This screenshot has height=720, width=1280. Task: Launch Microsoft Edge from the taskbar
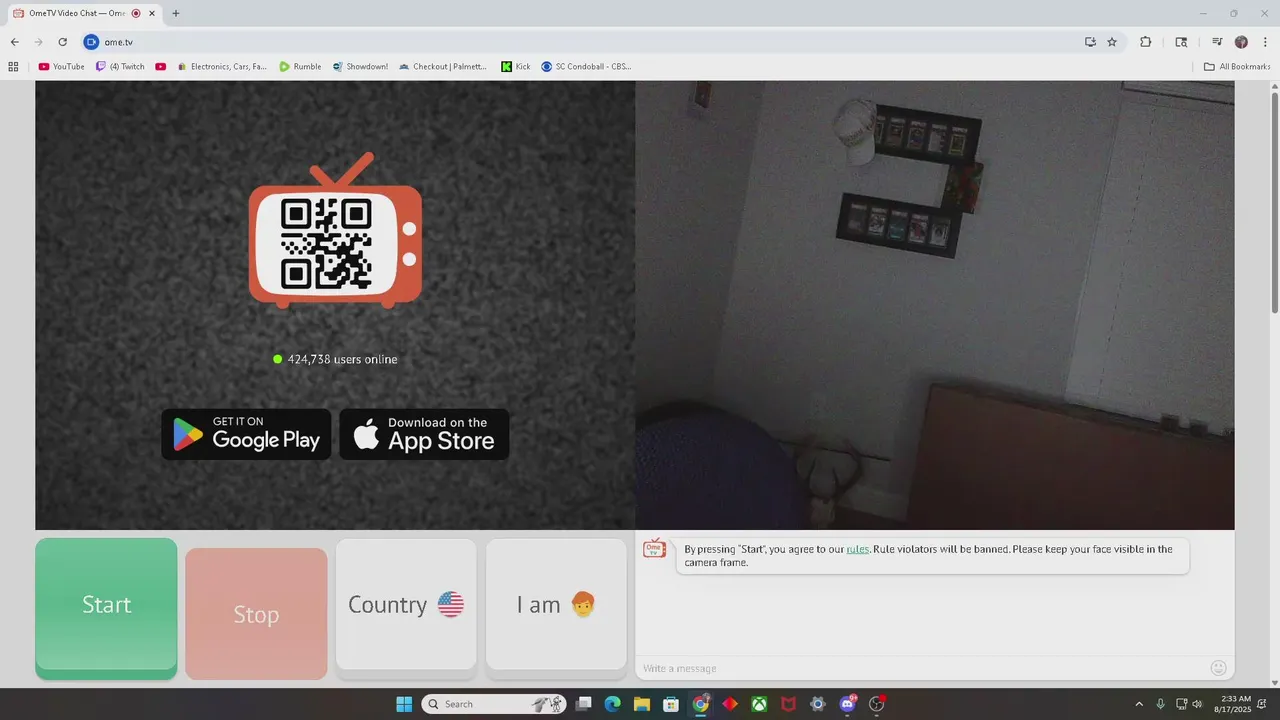tap(612, 704)
